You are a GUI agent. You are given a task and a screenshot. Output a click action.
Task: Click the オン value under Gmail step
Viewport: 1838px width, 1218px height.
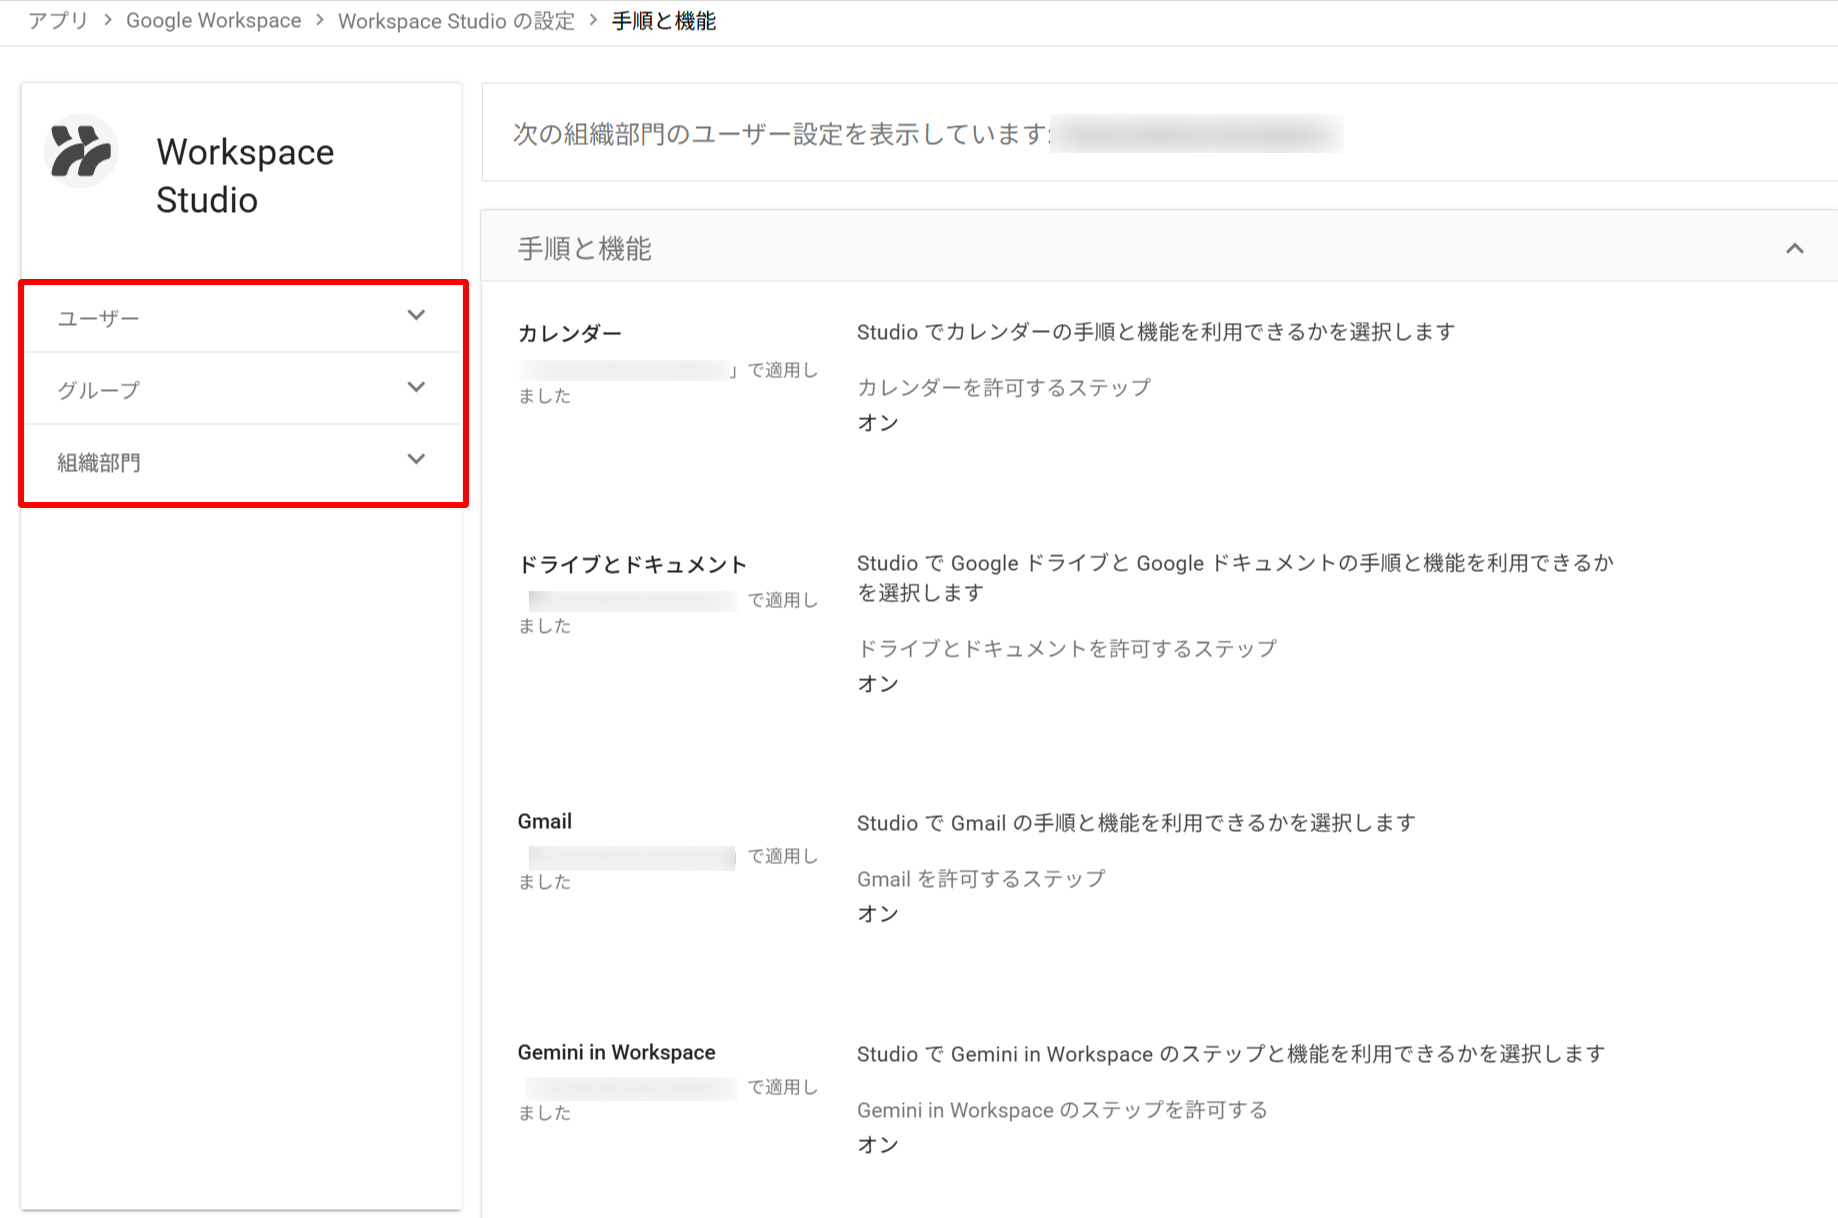[878, 914]
